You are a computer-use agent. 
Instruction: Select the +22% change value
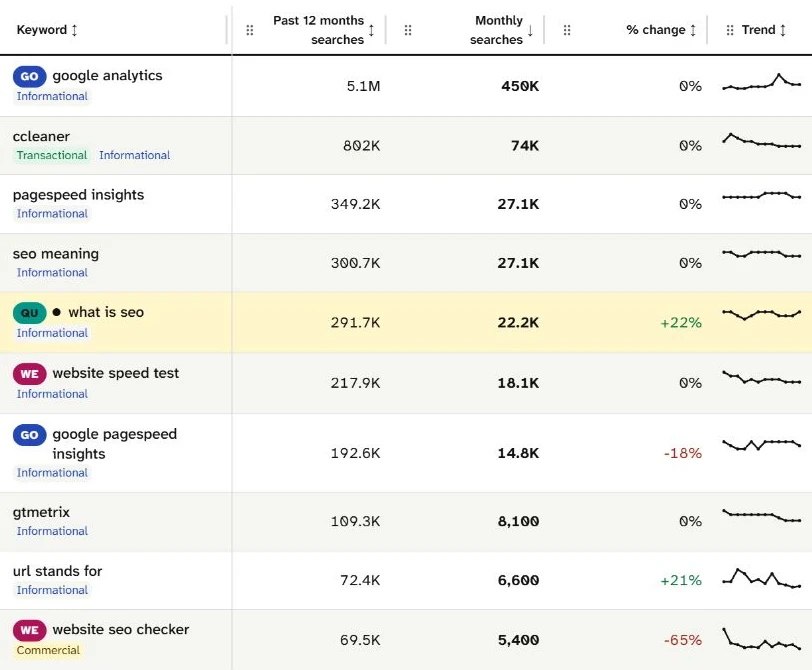pos(681,323)
